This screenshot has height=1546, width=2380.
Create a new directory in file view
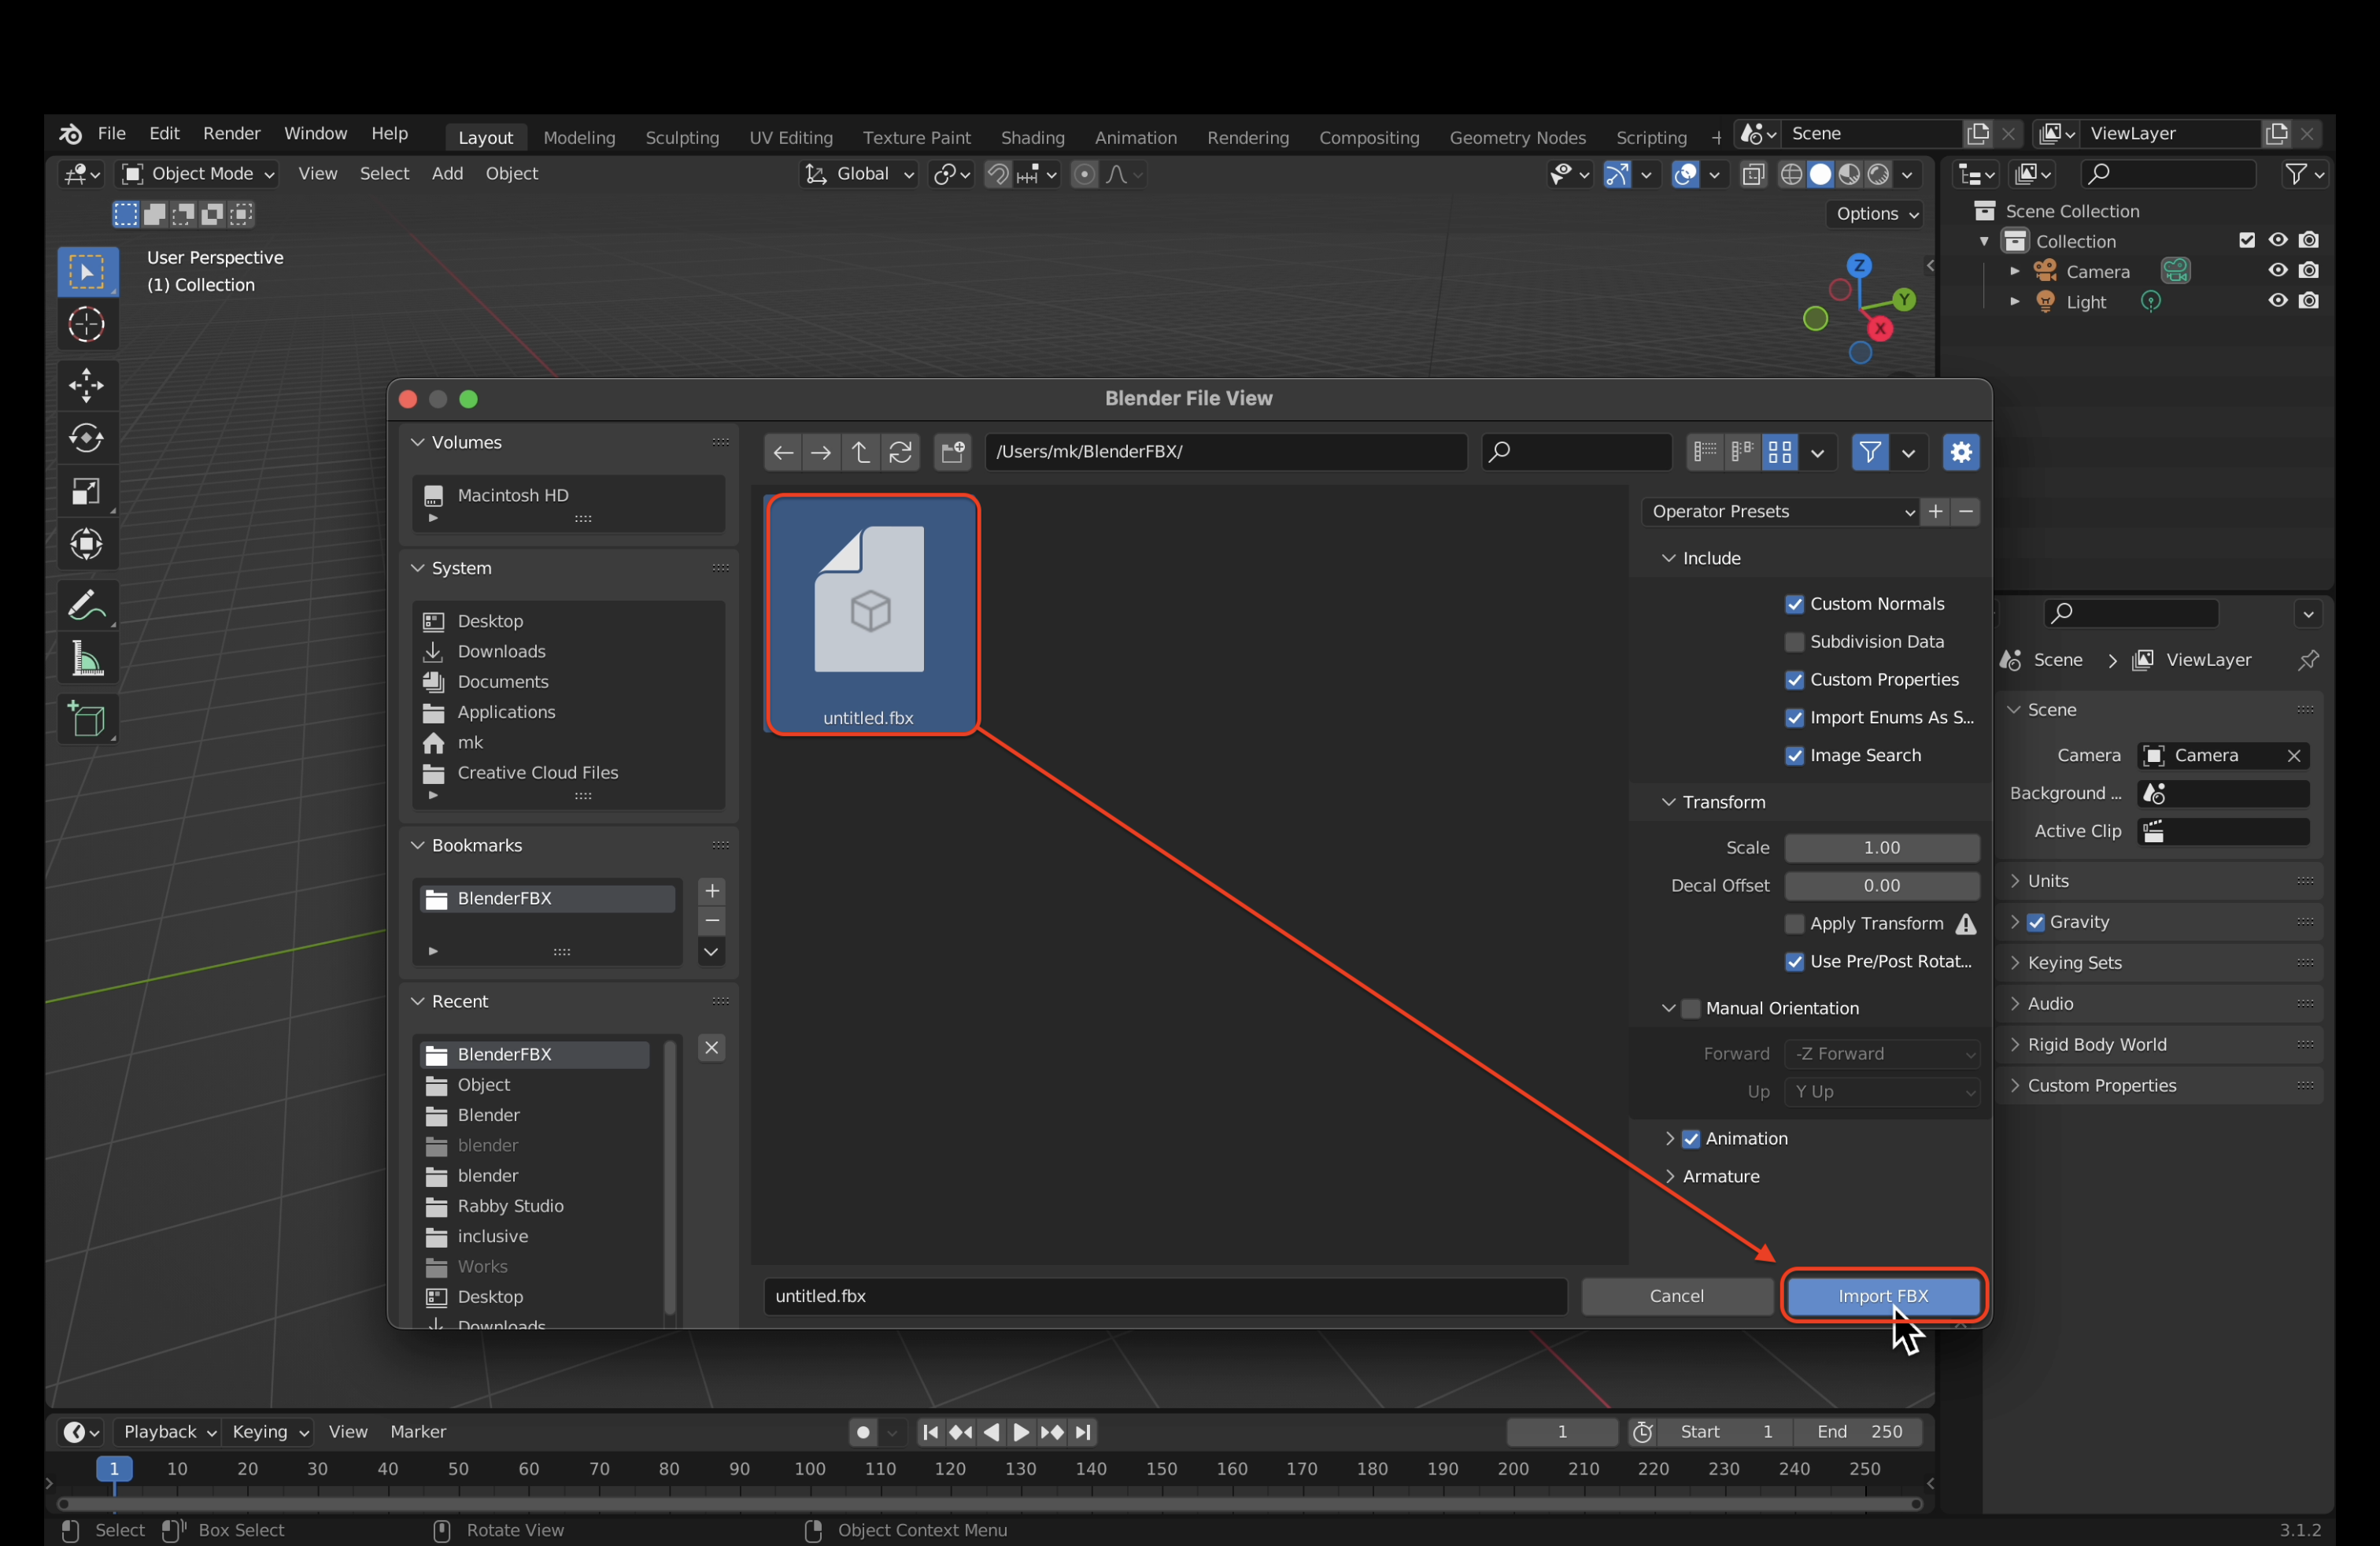coord(953,453)
